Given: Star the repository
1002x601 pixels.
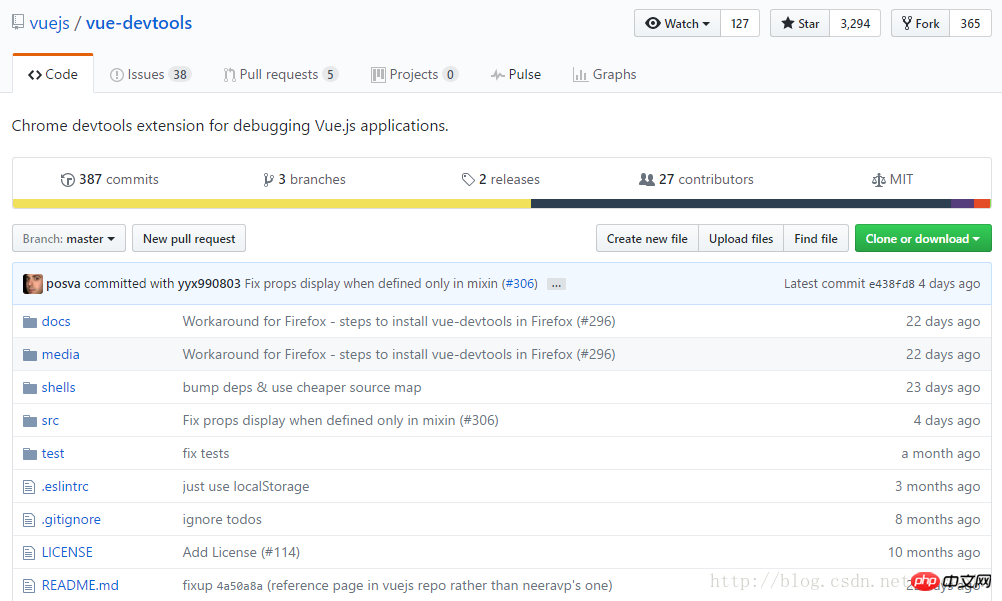Looking at the screenshot, I should coord(800,24).
